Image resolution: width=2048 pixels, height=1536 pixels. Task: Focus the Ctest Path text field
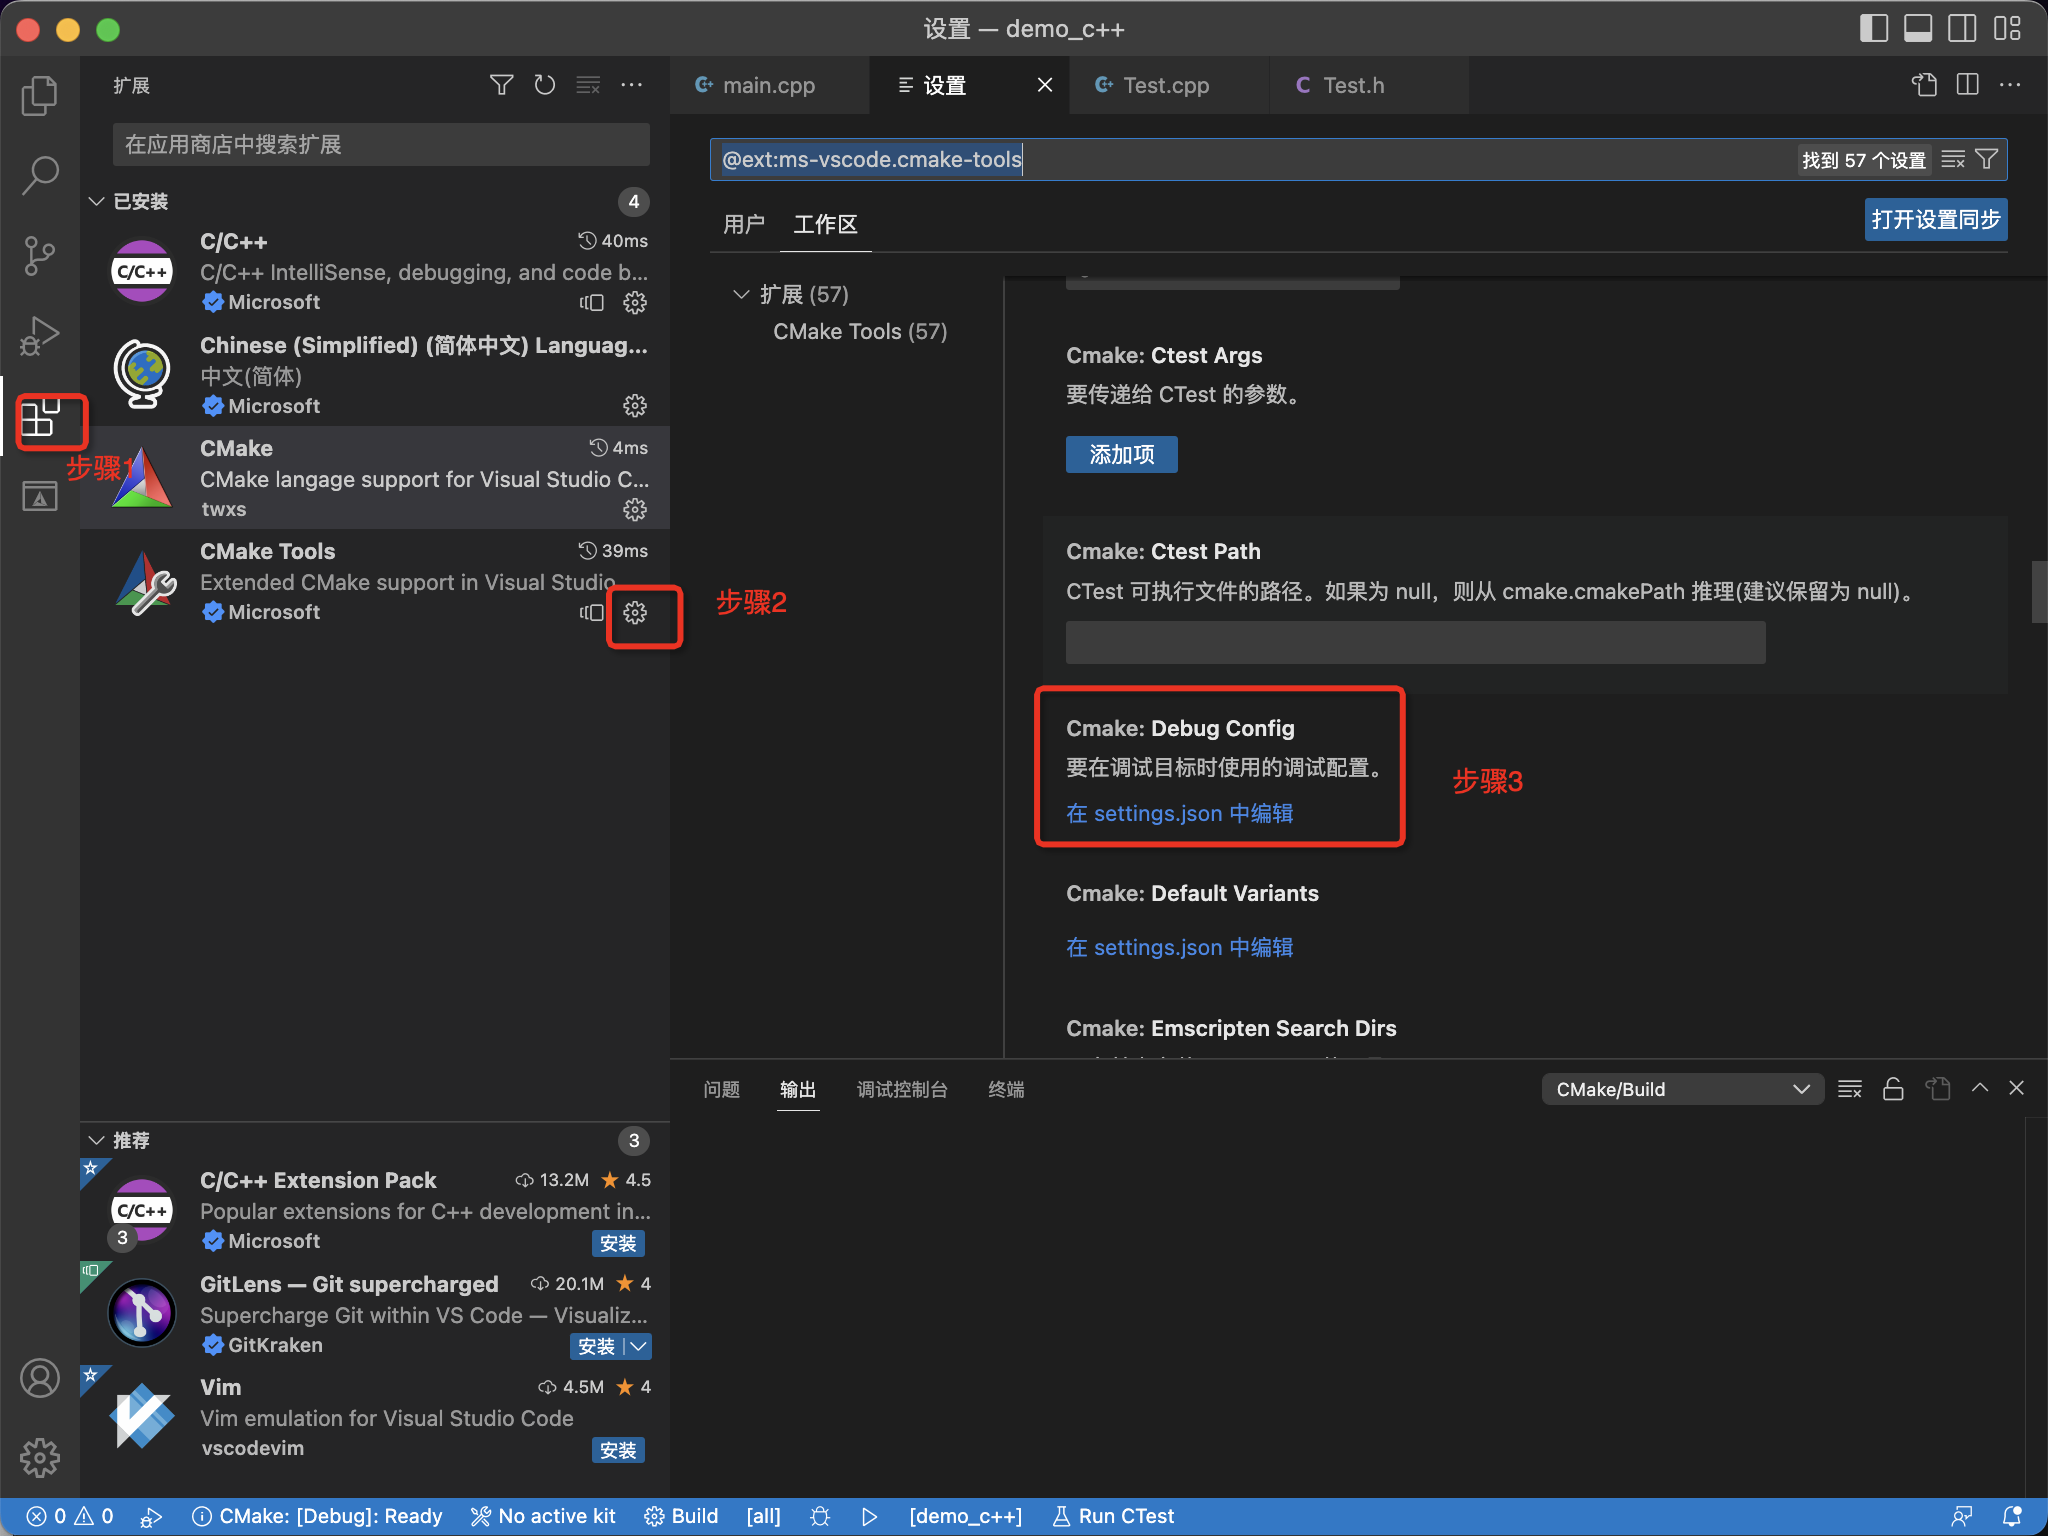[x=1415, y=642]
